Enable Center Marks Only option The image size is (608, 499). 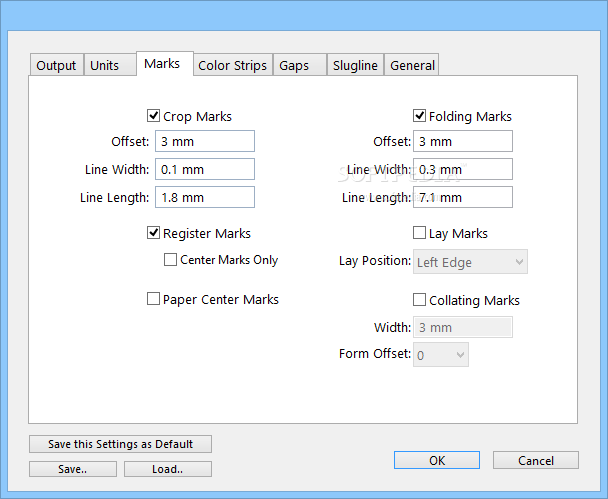[x=171, y=260]
